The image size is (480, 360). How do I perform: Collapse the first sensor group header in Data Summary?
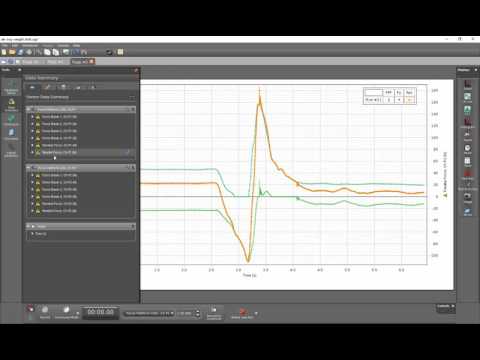click(x=29, y=109)
